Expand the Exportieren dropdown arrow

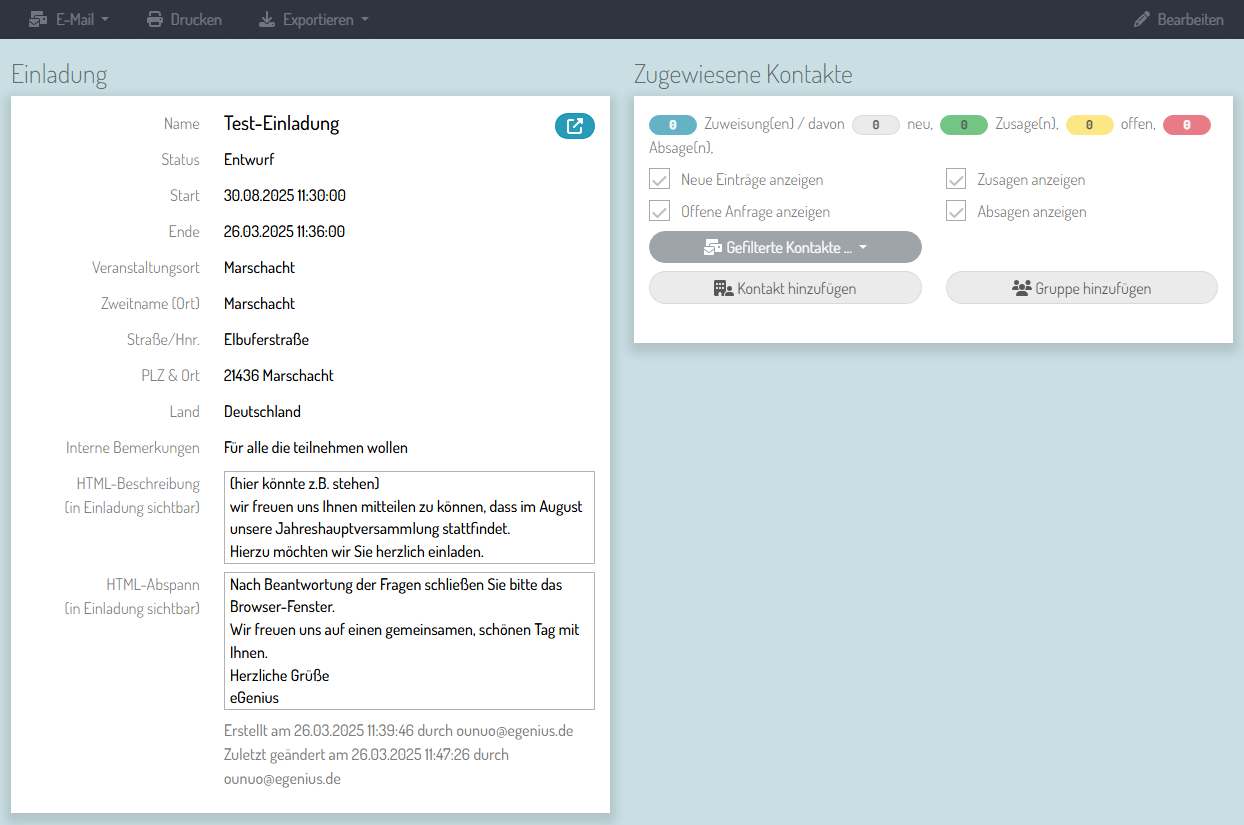pyautogui.click(x=365, y=19)
